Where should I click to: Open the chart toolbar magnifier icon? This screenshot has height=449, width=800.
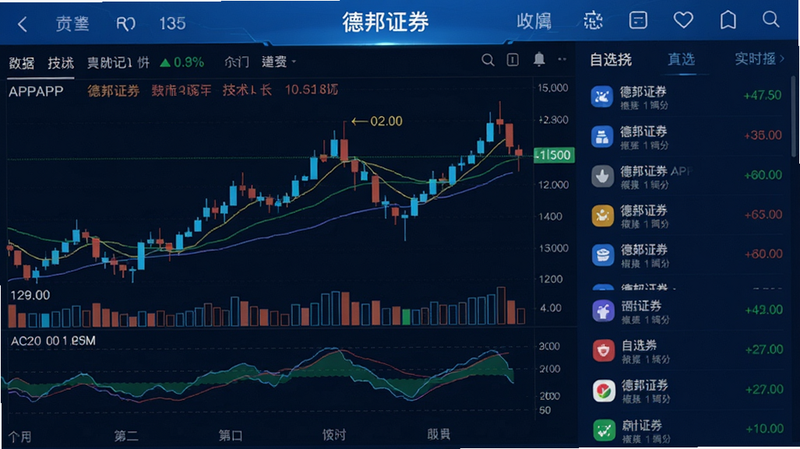coord(488,60)
